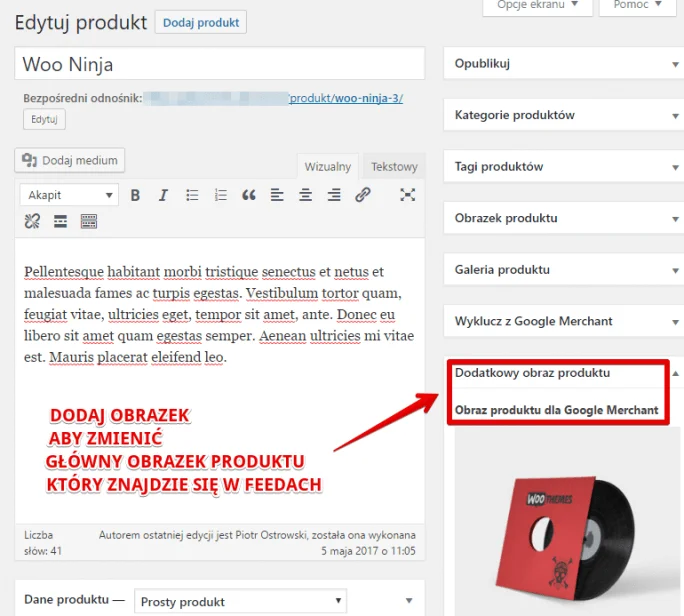This screenshot has height=616, width=684.
Task: Switch to the Wizualny editor tab
Action: pos(328,166)
